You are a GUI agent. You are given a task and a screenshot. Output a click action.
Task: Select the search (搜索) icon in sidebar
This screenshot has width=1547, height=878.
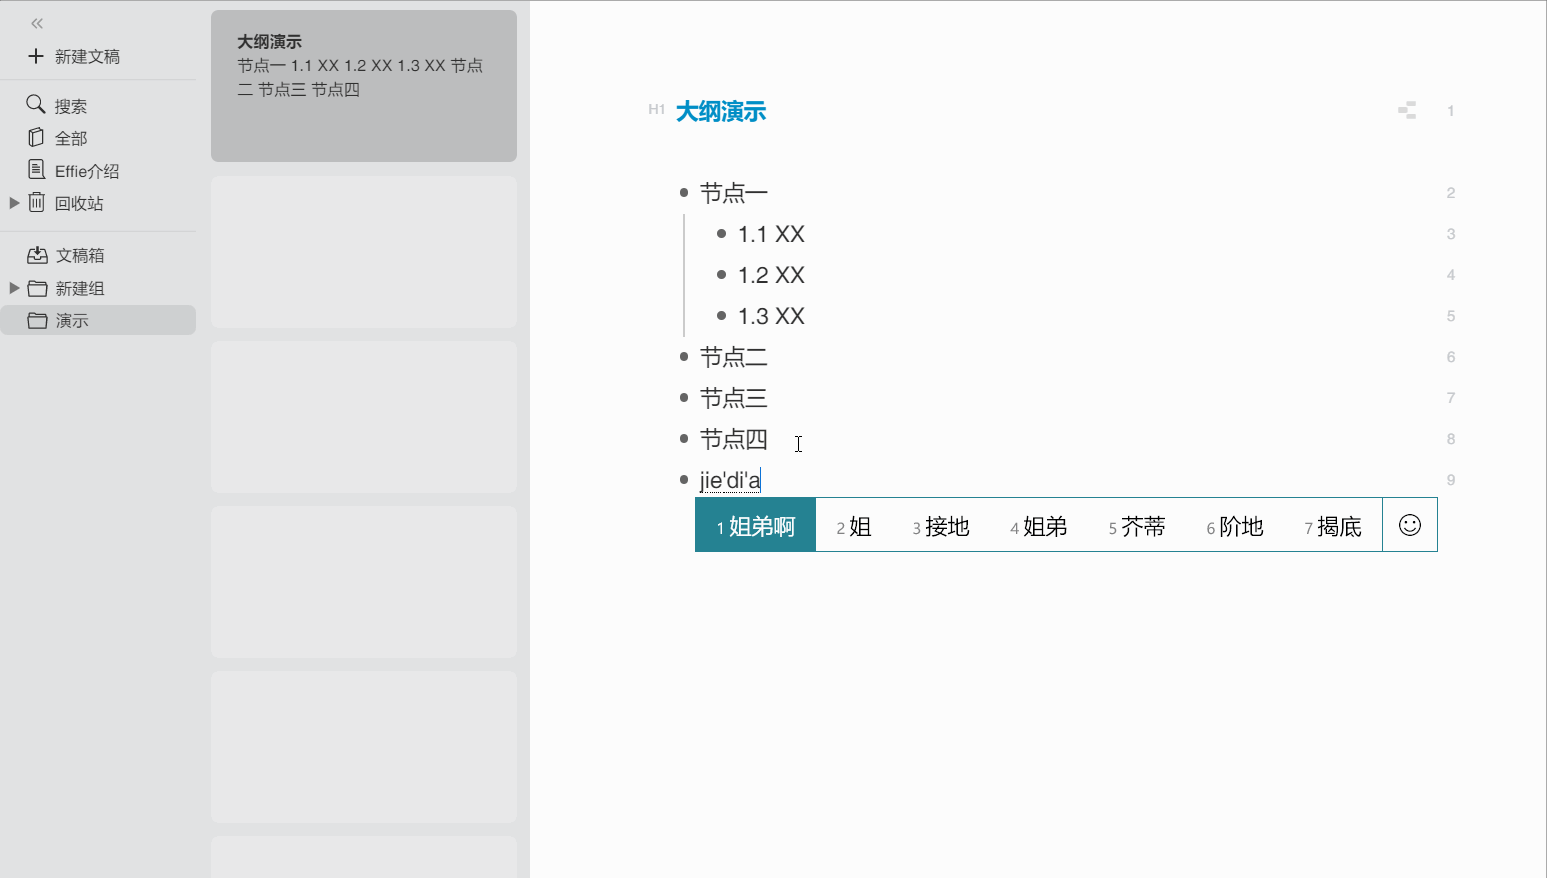click(x=36, y=104)
